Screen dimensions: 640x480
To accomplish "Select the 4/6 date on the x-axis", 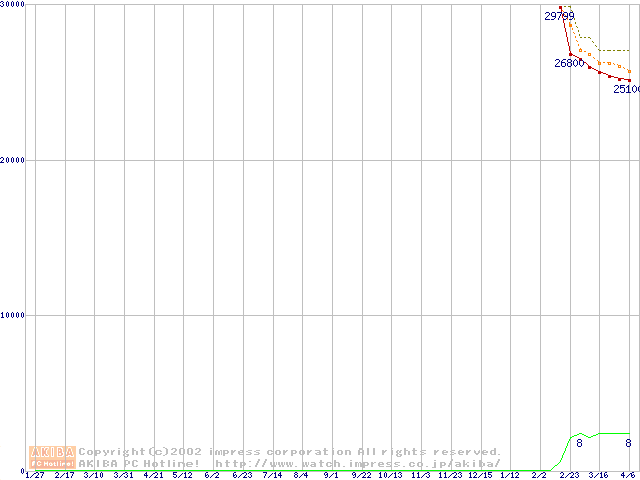I will [628, 475].
